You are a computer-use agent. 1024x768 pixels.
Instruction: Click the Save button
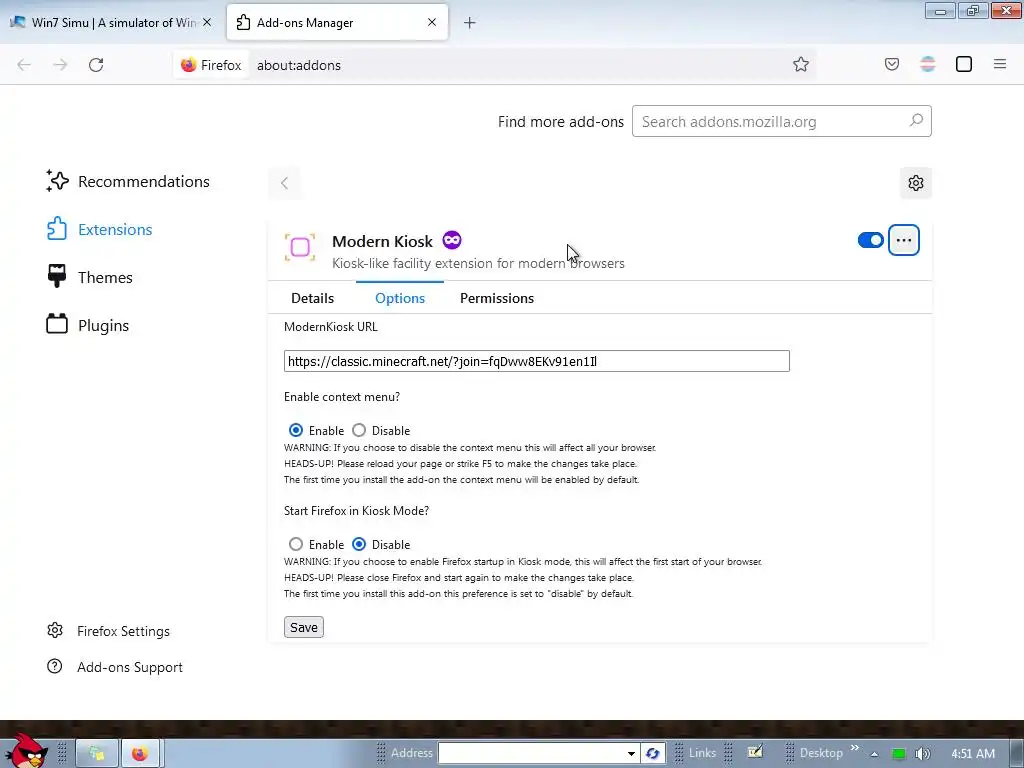click(304, 628)
